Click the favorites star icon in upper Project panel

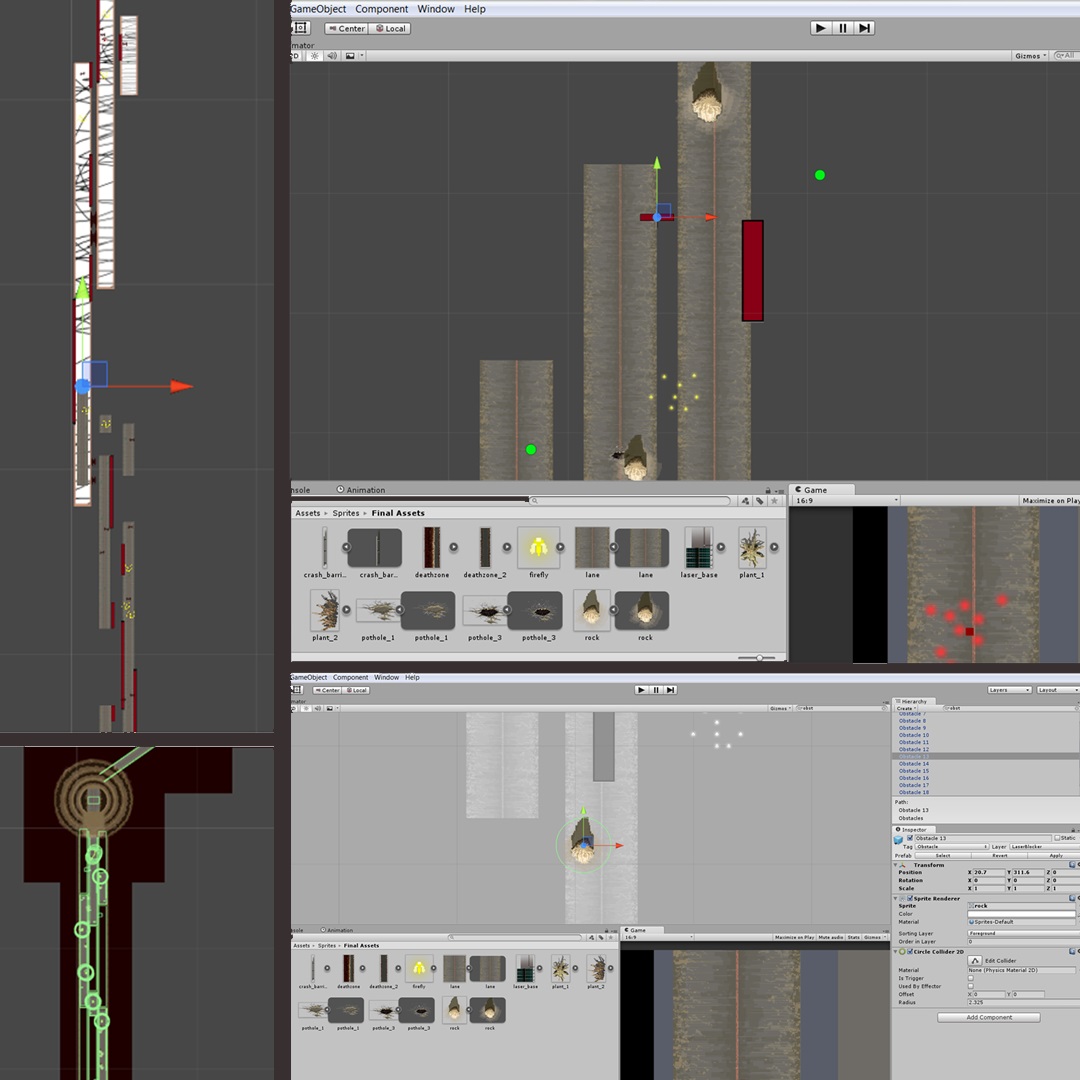click(x=774, y=501)
